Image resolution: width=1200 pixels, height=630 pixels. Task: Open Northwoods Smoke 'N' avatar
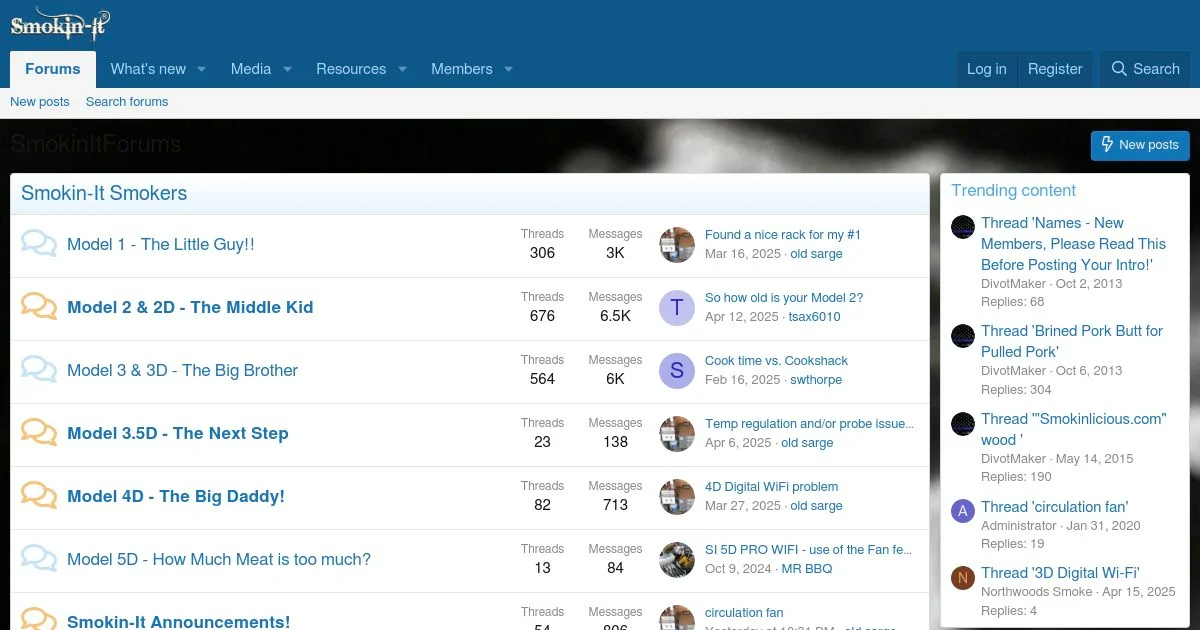(963, 577)
